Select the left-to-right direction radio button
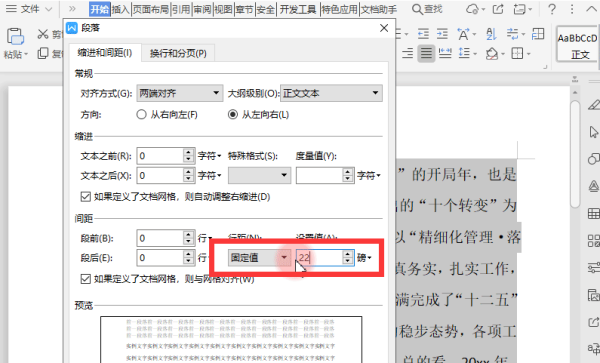Image resolution: width=600 pixels, height=363 pixels. tap(233, 114)
